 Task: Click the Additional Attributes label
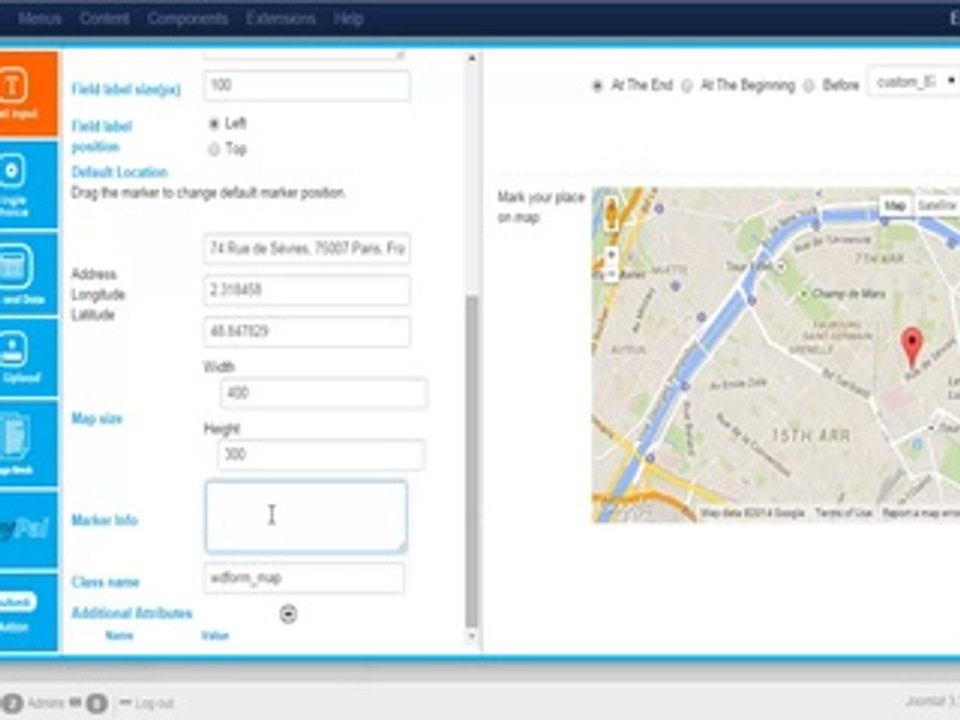pyautogui.click(x=132, y=613)
